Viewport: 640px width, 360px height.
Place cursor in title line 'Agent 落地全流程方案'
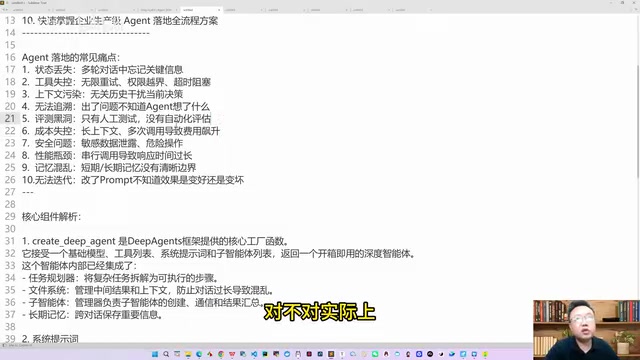point(171,20)
